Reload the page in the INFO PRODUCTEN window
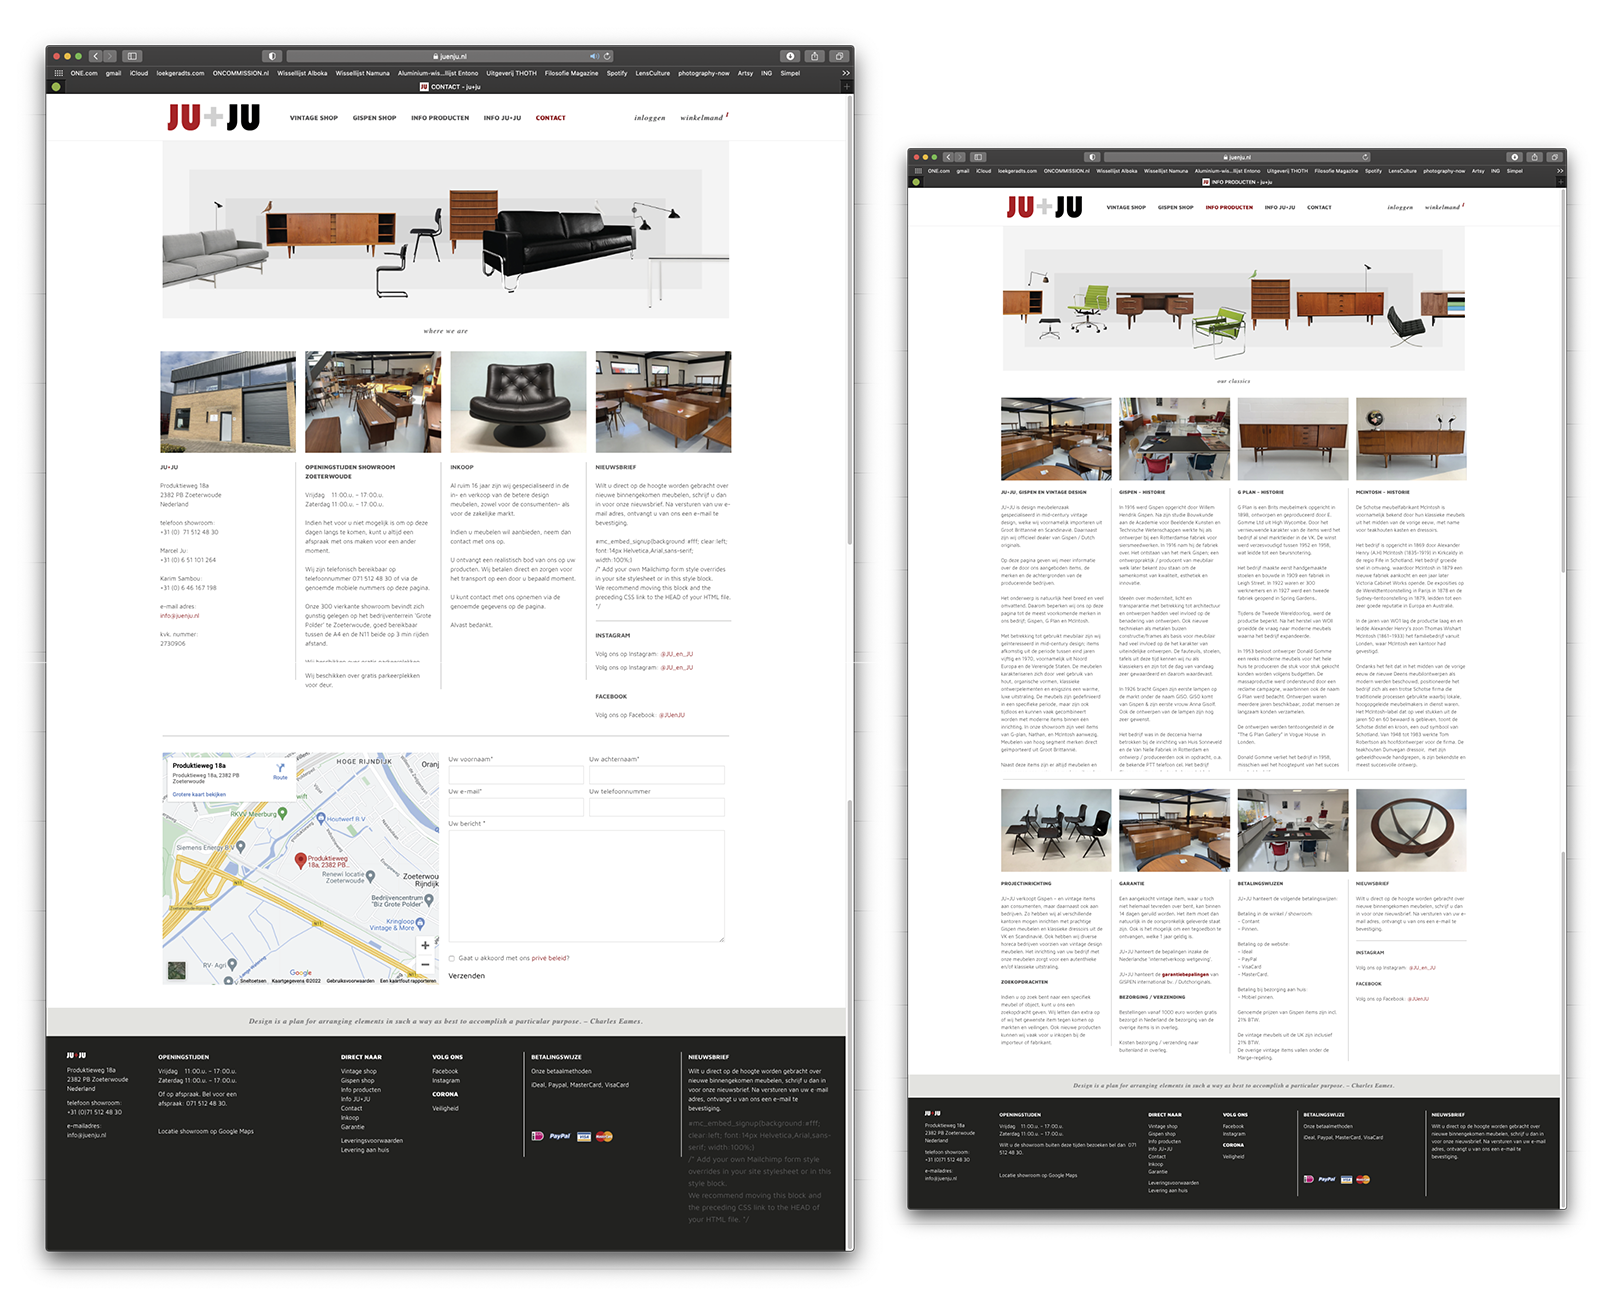Viewport: 1600px width, 1309px height. pyautogui.click(x=1365, y=157)
